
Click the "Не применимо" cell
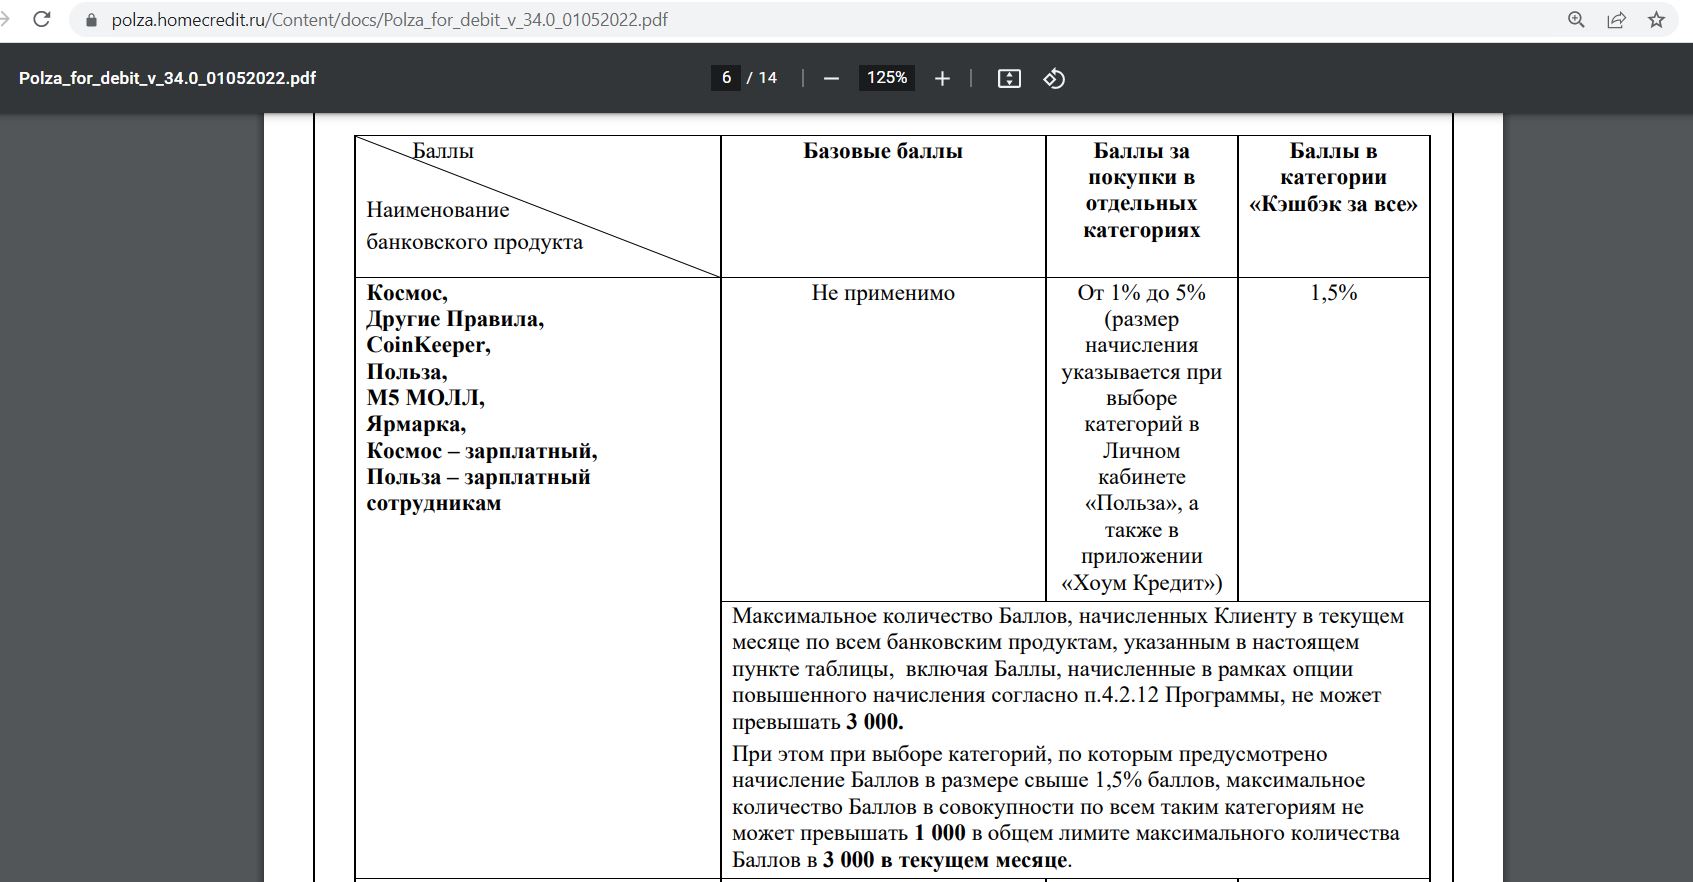coord(883,293)
